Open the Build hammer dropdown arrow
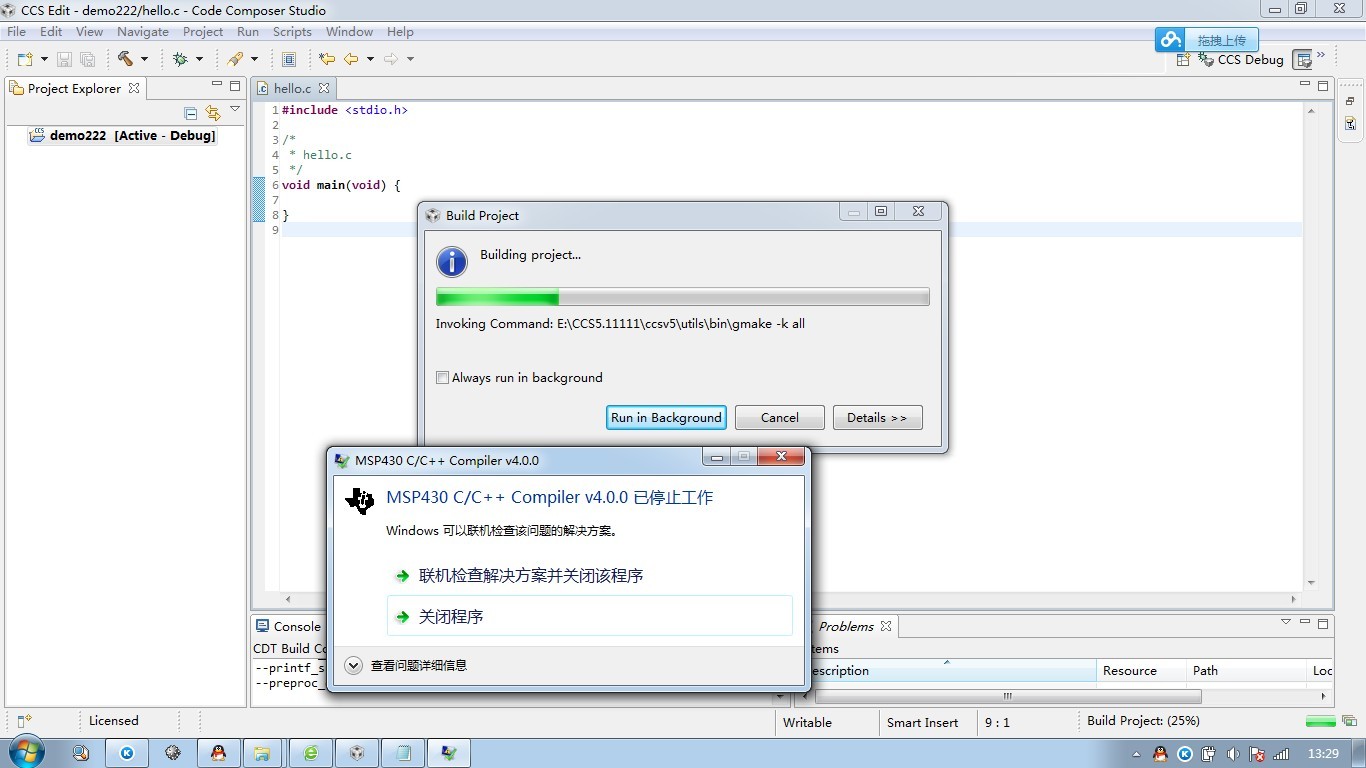The image size is (1366, 768). point(144,59)
